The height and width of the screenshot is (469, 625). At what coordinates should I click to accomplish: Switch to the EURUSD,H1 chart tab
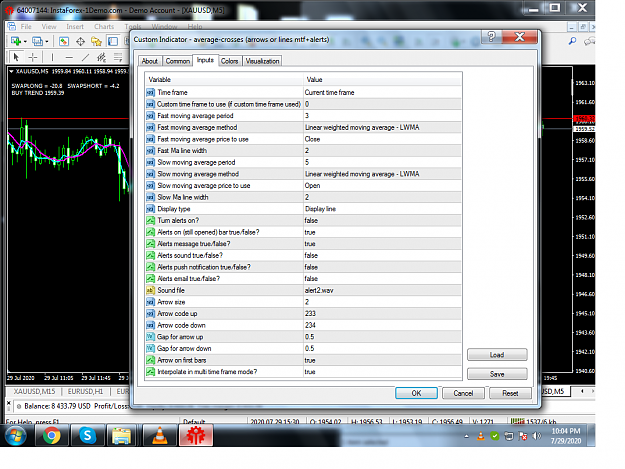pyautogui.click(x=85, y=392)
